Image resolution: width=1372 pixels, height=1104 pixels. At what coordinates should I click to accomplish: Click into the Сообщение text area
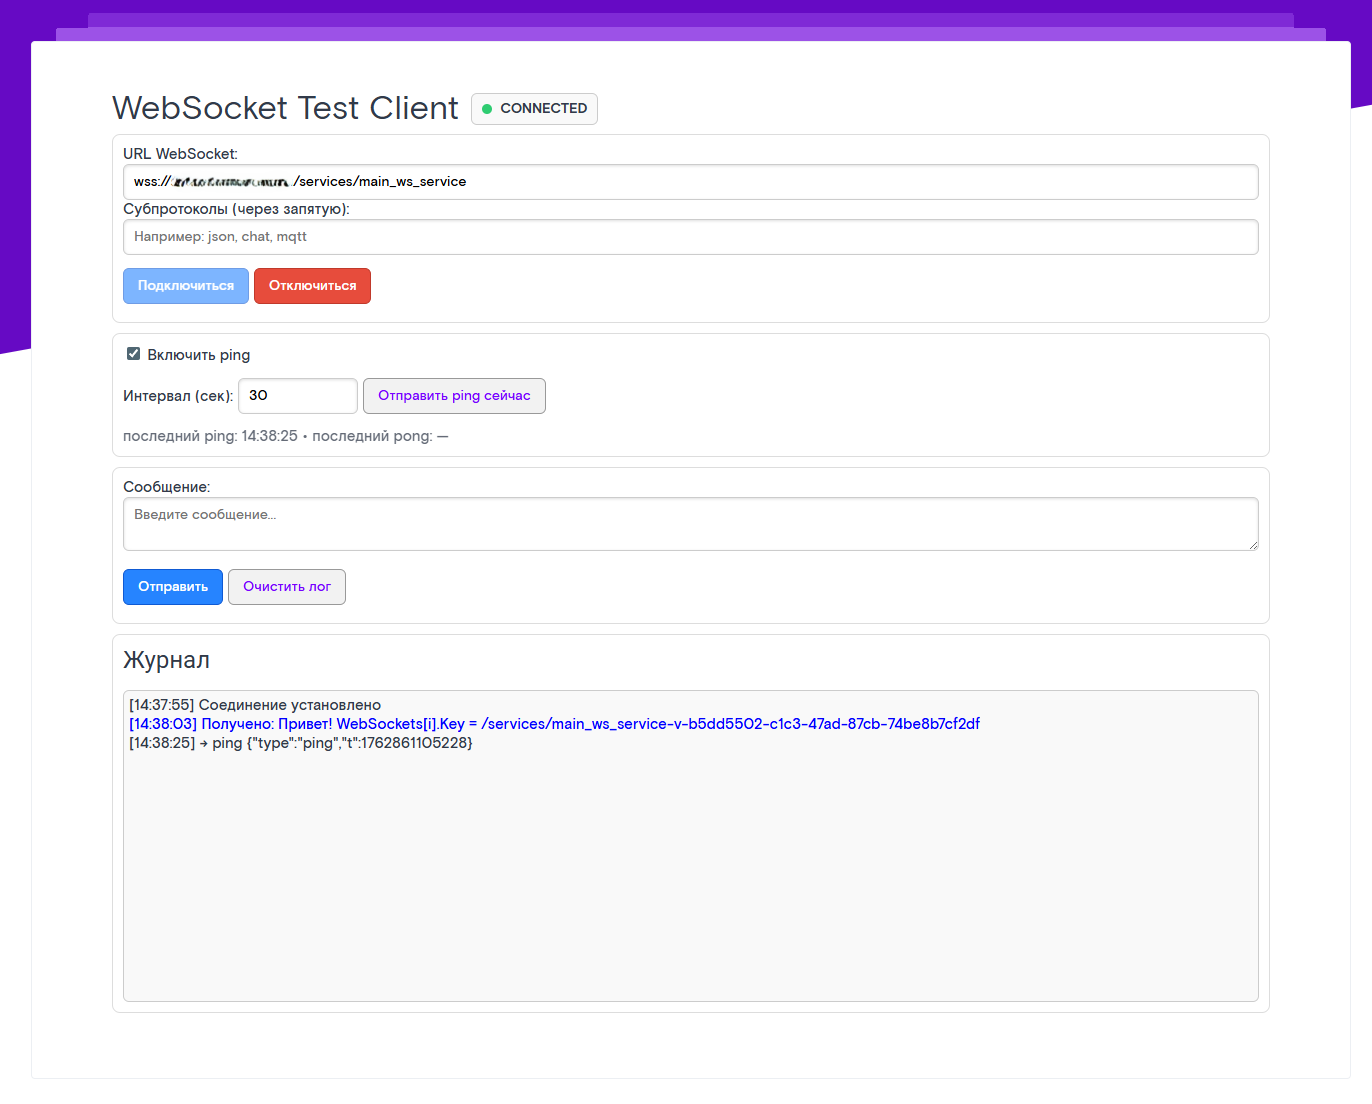click(690, 524)
